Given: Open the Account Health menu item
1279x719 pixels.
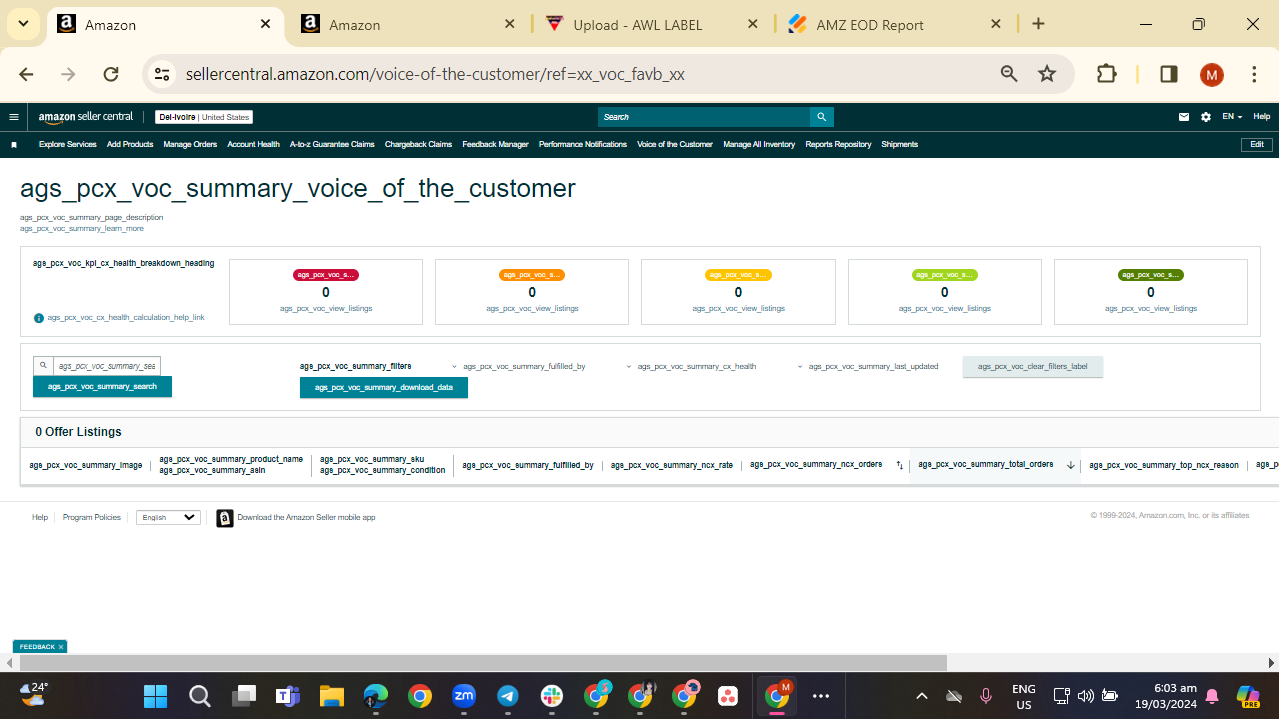Looking at the screenshot, I should coord(253,145).
